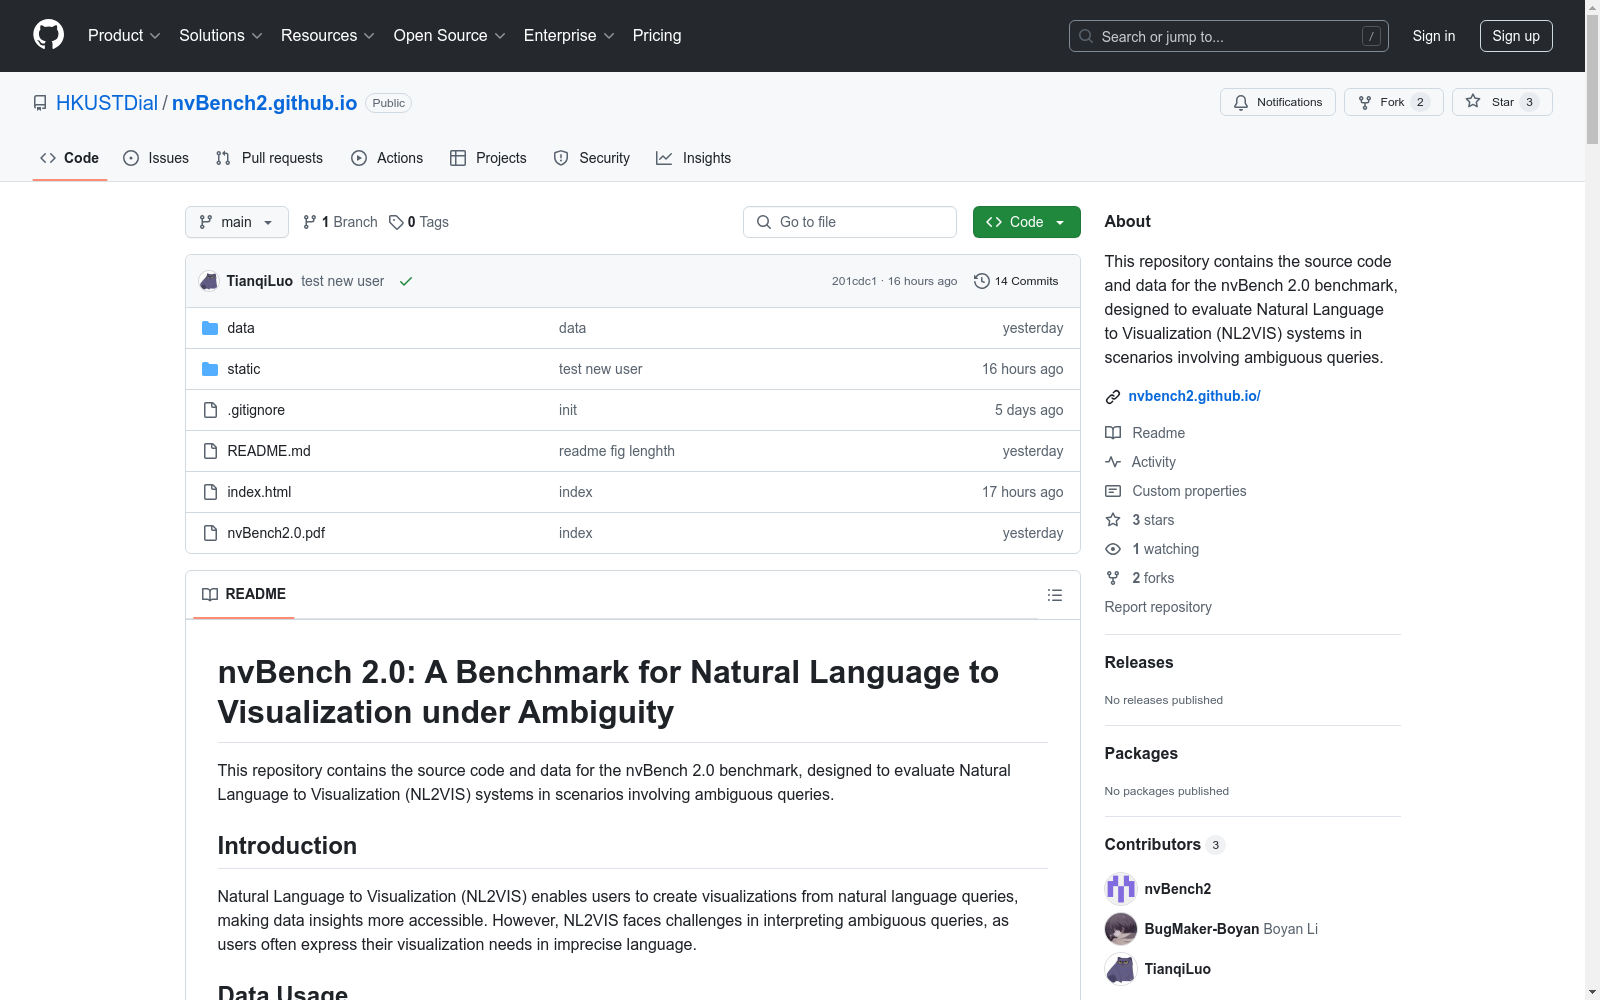Expand the Product menu
This screenshot has height=1000, width=1600.
tap(124, 36)
